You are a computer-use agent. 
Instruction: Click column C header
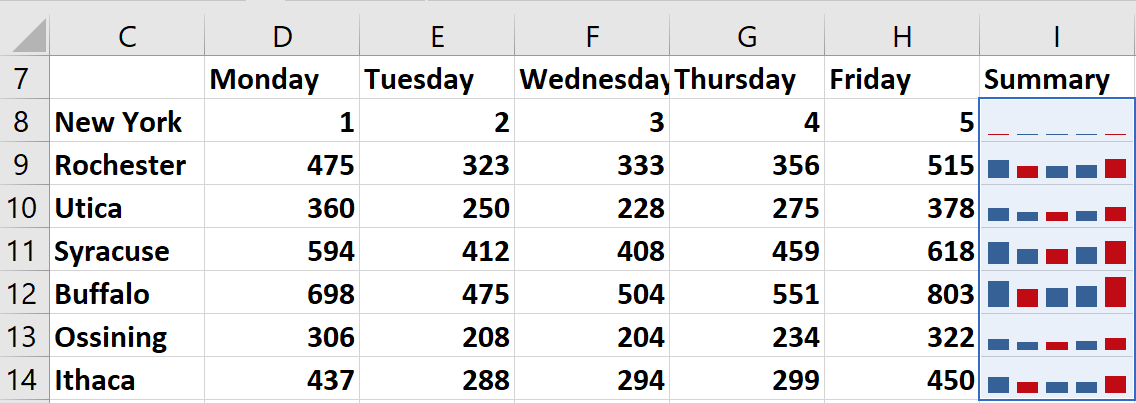(126, 36)
